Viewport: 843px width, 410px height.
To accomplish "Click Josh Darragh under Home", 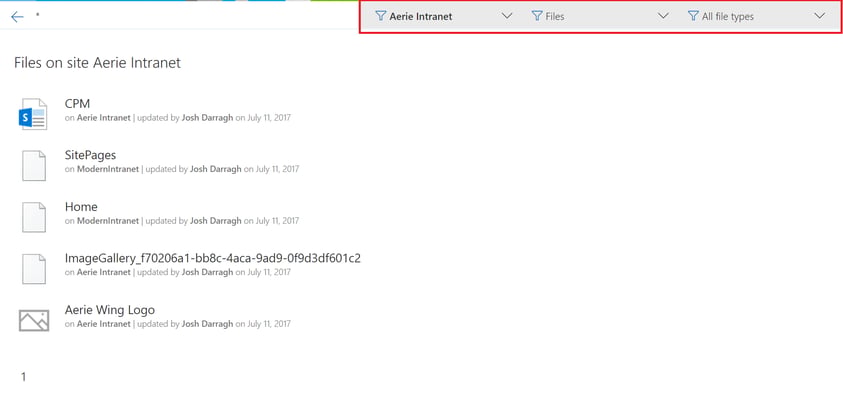I will coord(216,221).
